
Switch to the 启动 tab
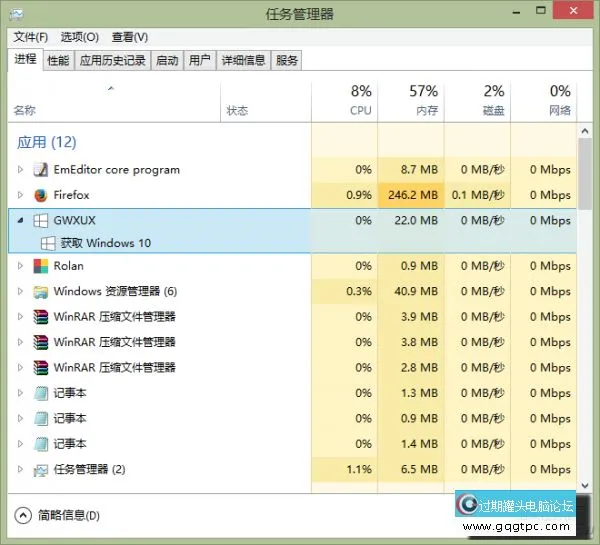(167, 60)
